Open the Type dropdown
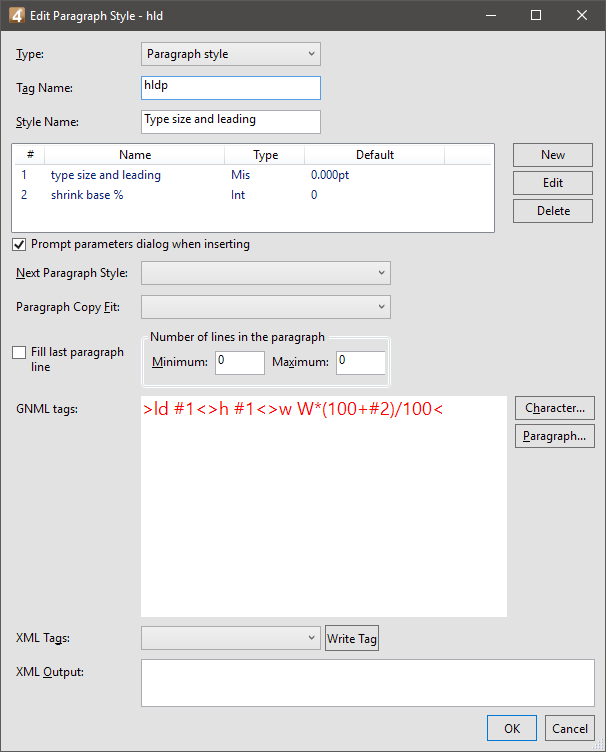Viewport: 606px width, 752px height. point(231,54)
